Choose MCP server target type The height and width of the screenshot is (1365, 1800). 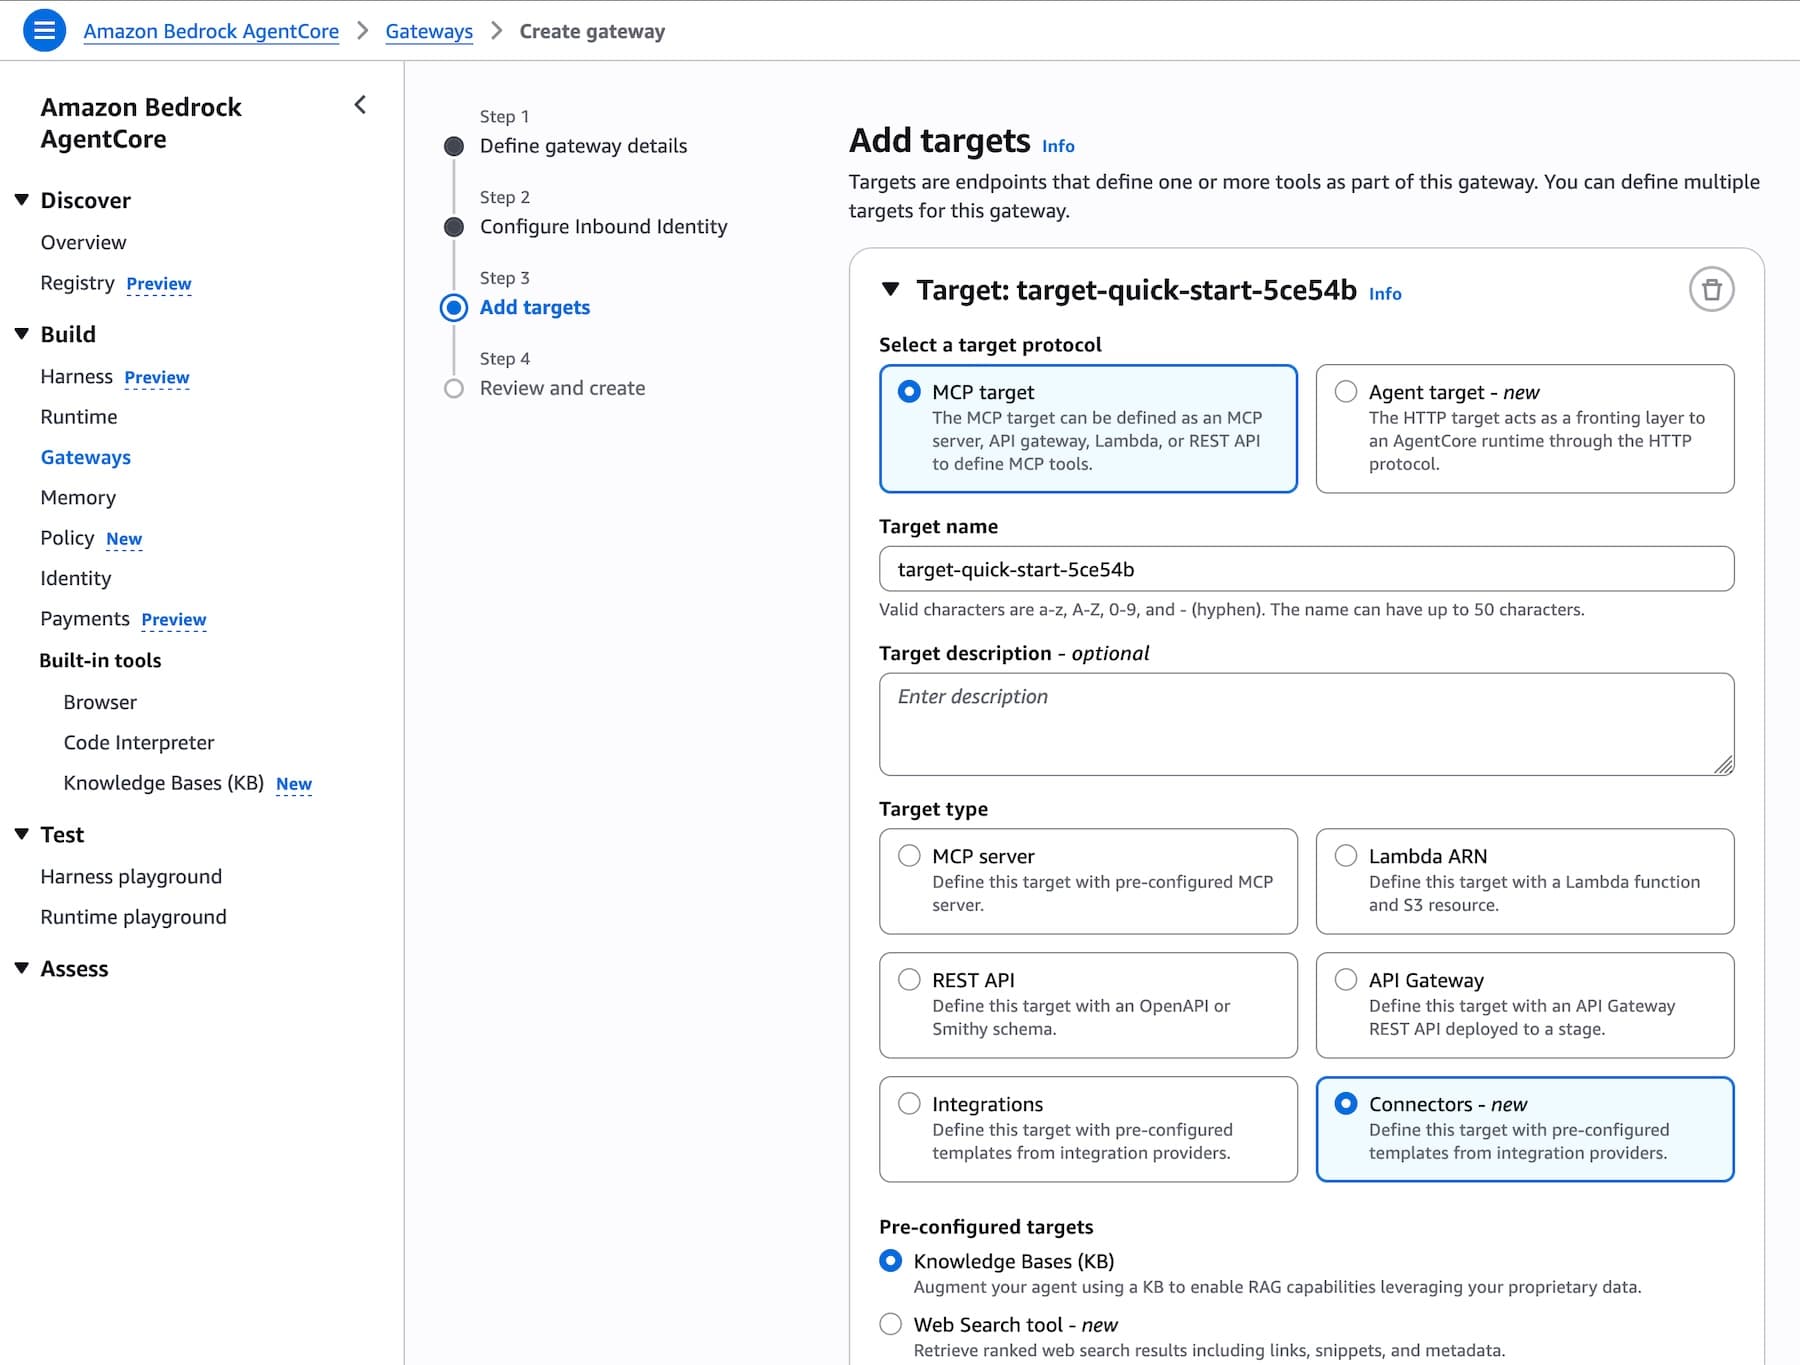(1088, 881)
